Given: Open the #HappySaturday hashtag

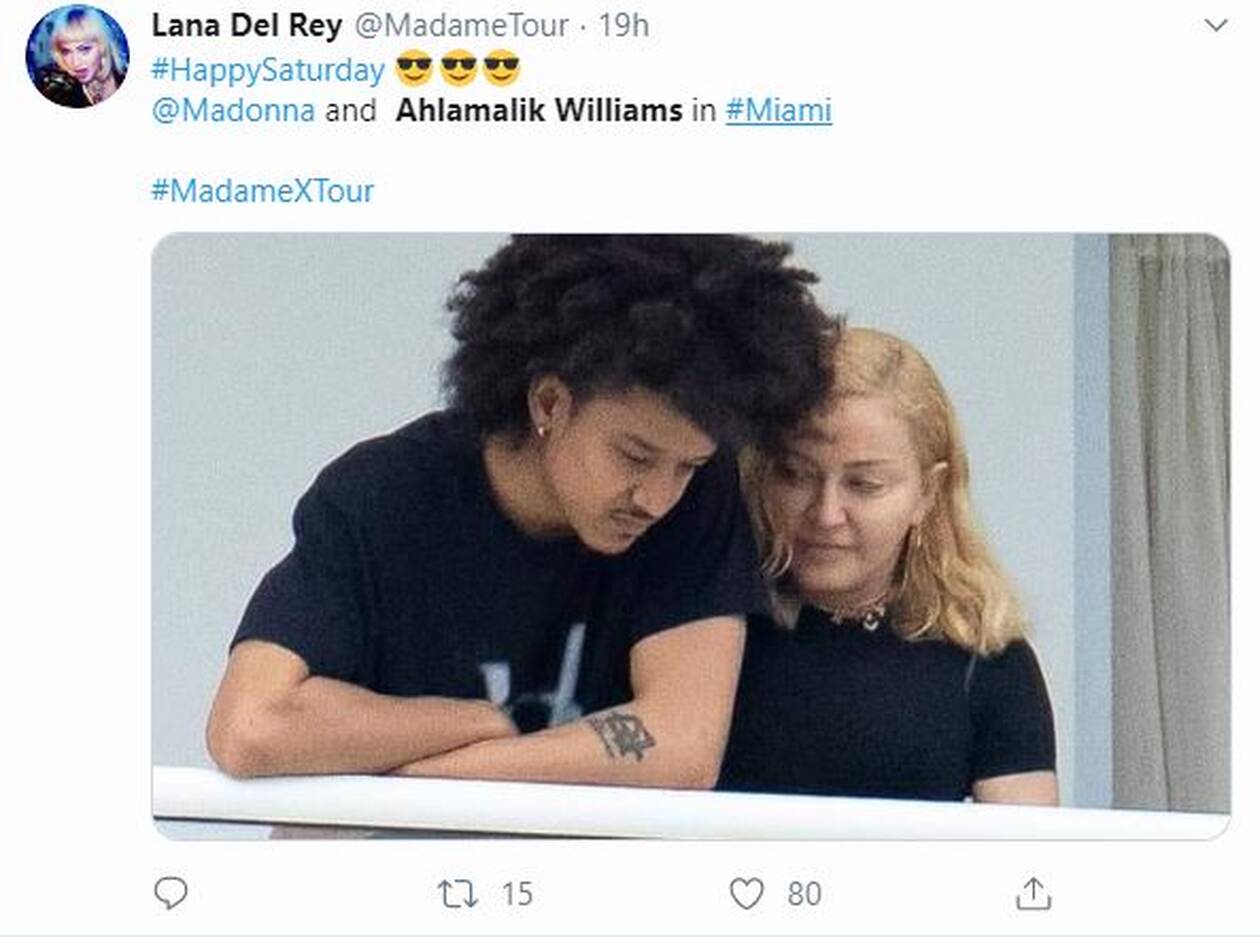Looking at the screenshot, I should 267,70.
